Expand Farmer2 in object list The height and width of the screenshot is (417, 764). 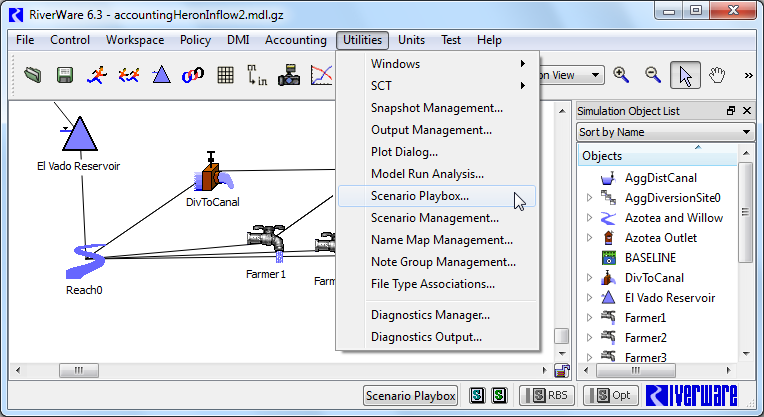(590, 338)
